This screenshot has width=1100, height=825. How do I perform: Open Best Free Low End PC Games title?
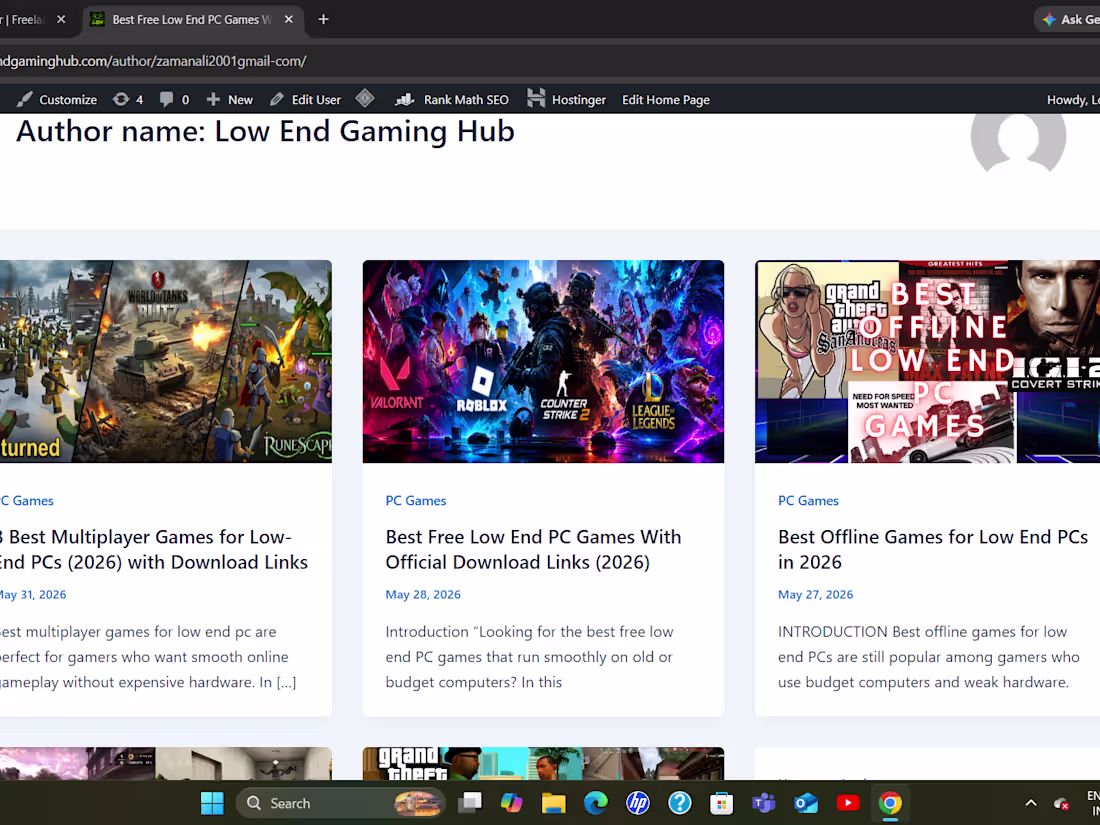[x=533, y=549]
